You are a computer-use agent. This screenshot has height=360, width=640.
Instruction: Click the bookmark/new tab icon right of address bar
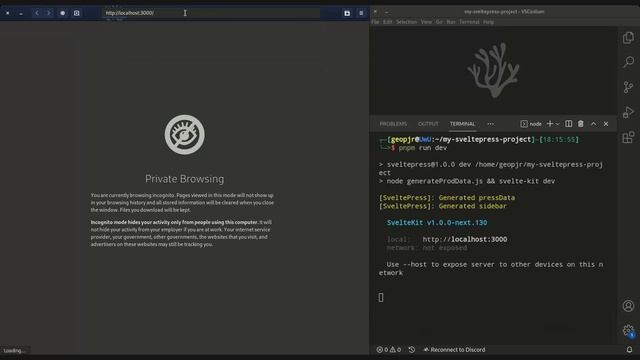tap(347, 13)
